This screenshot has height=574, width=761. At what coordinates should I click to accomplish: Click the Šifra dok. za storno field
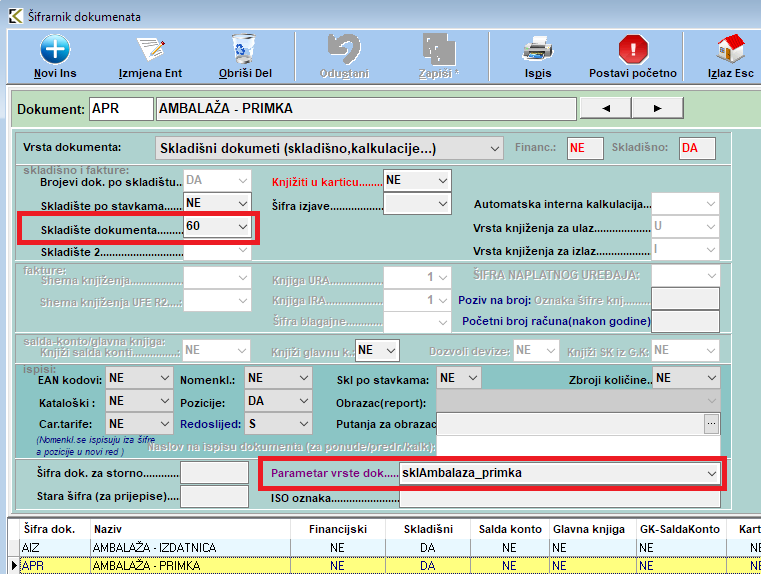(x=215, y=473)
